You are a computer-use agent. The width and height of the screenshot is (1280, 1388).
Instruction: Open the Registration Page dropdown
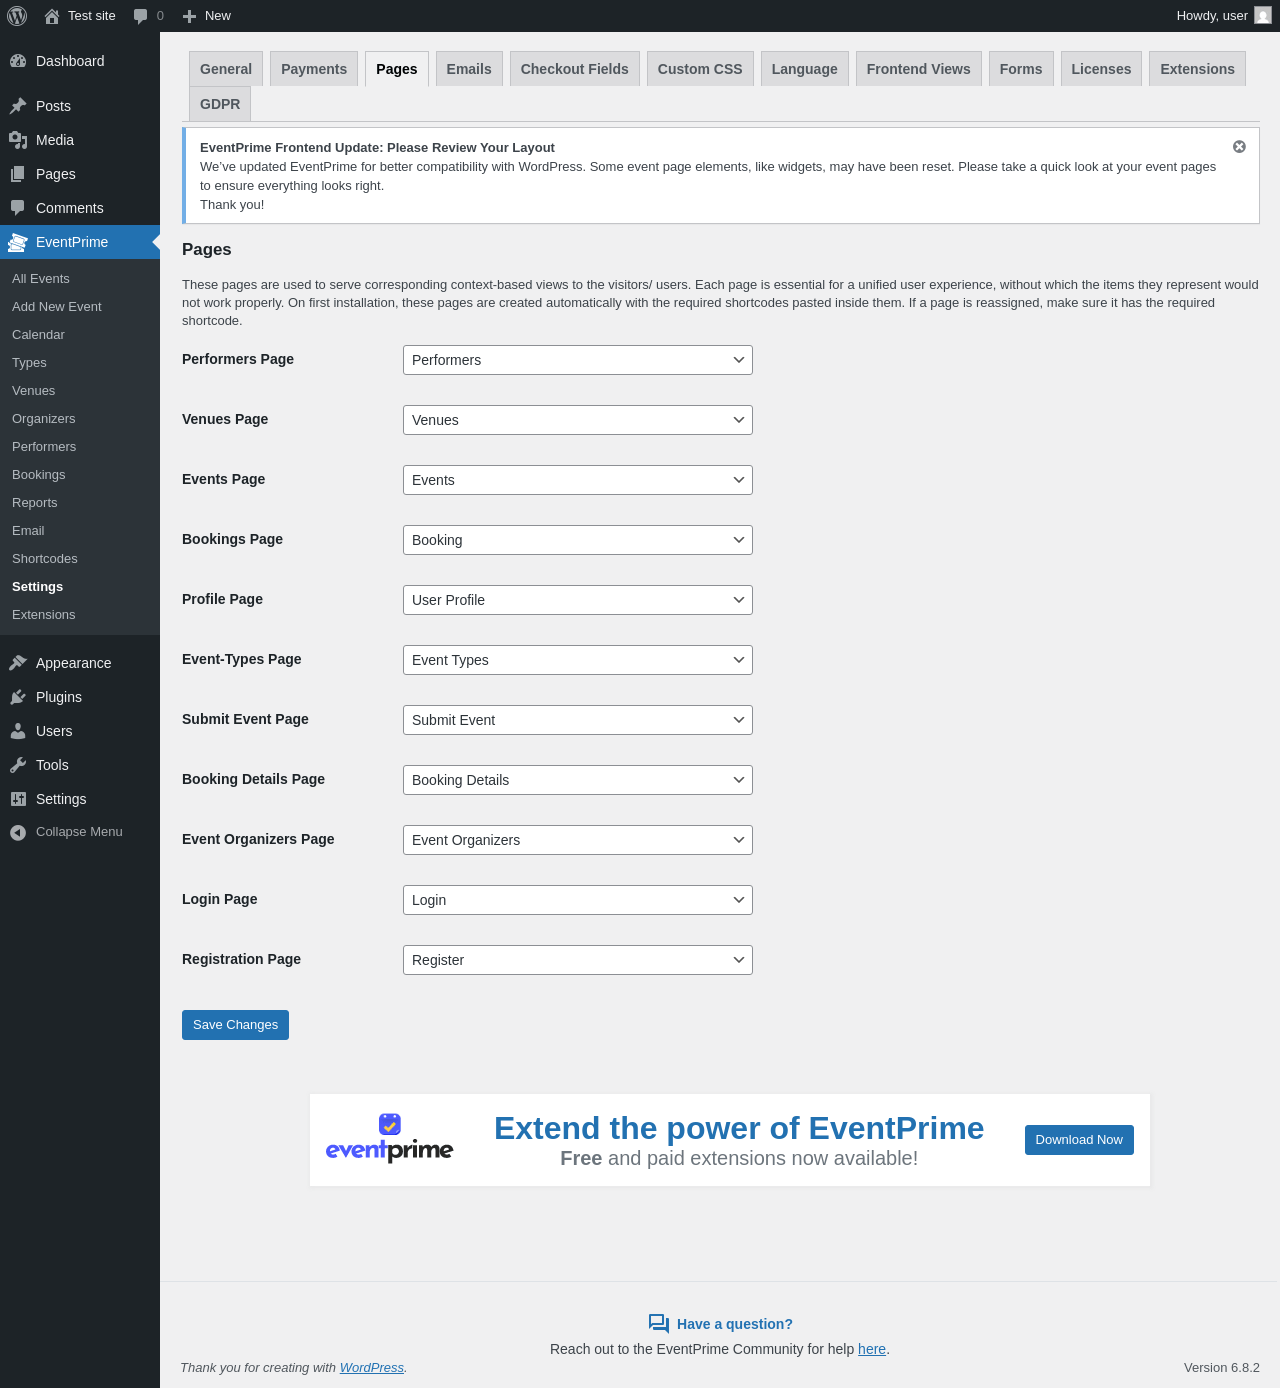(x=578, y=960)
